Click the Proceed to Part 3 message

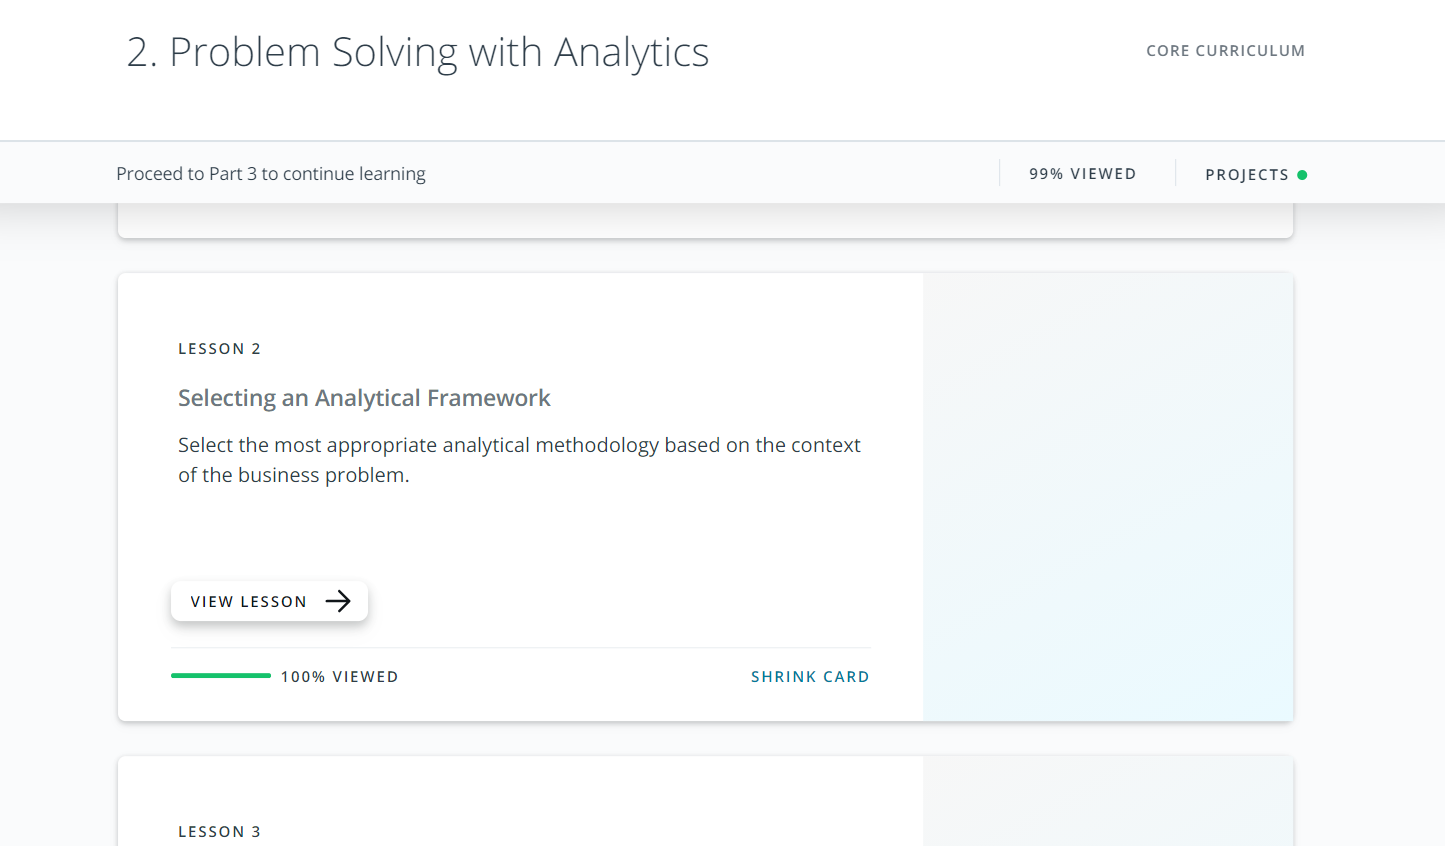(x=271, y=174)
